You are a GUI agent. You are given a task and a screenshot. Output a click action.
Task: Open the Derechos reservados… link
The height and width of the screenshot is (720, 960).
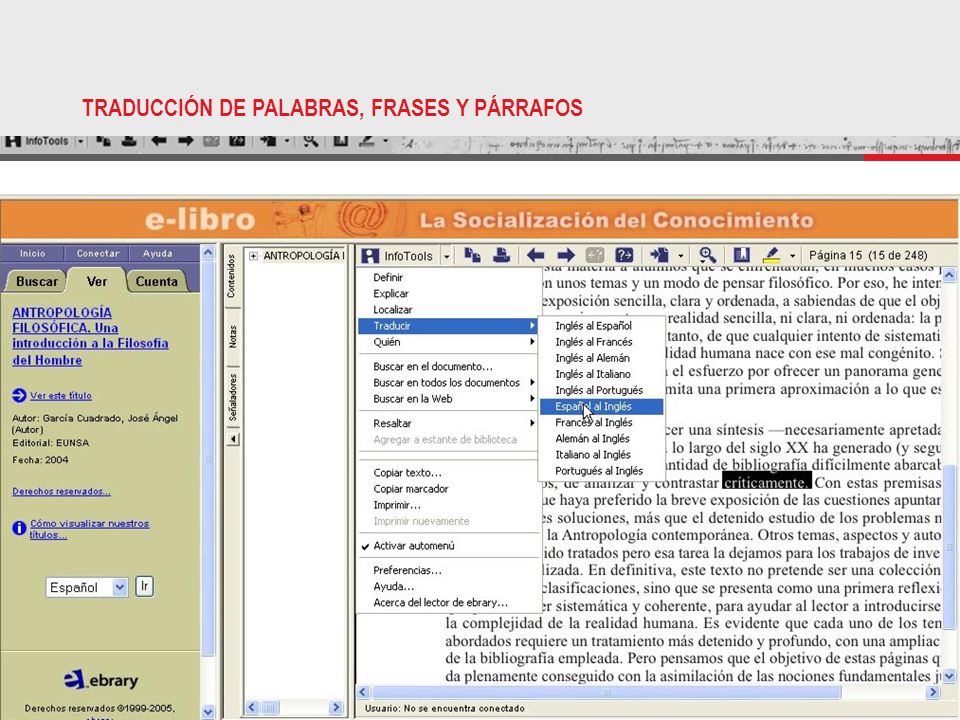pyautogui.click(x=61, y=491)
